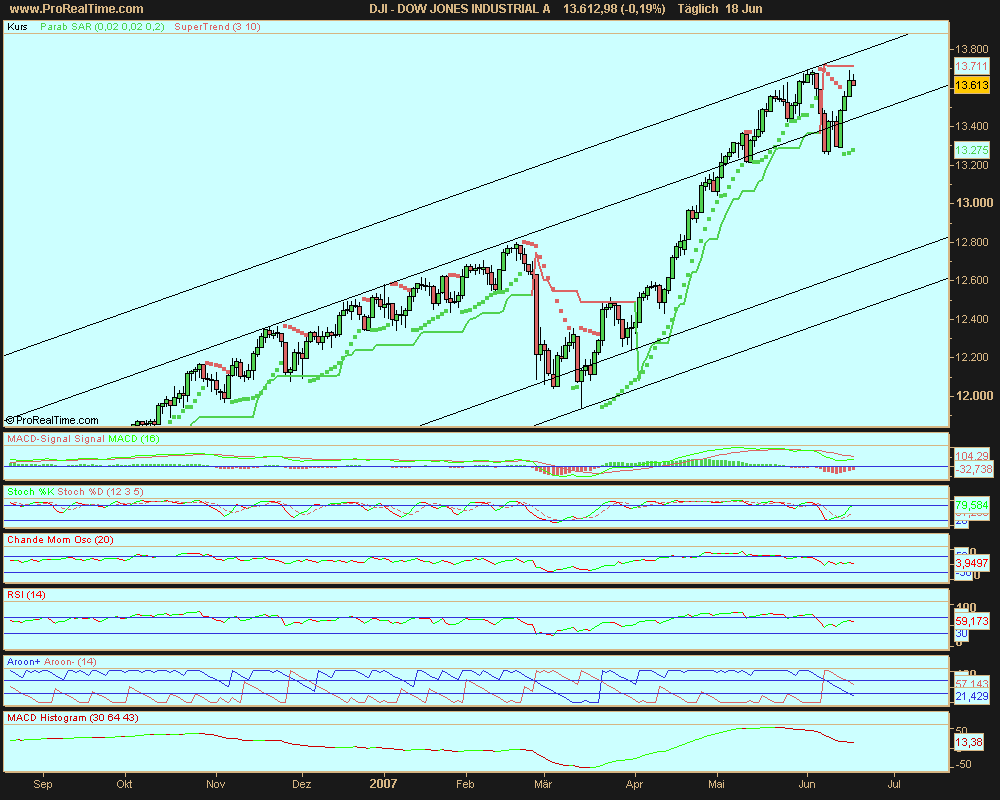Click the Täglich timeframe label
The width and height of the screenshot is (1000, 800).
click(698, 9)
